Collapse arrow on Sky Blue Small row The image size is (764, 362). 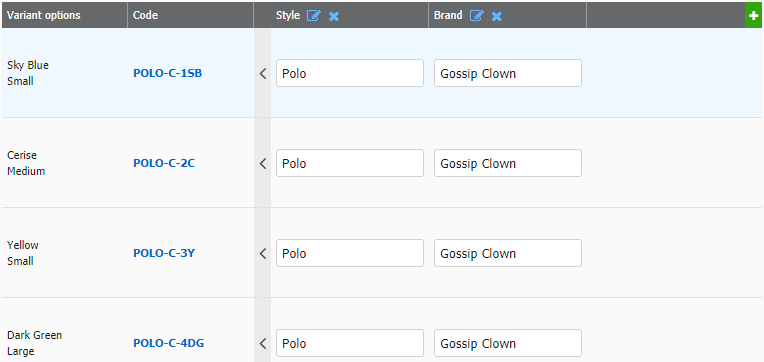tap(263, 74)
